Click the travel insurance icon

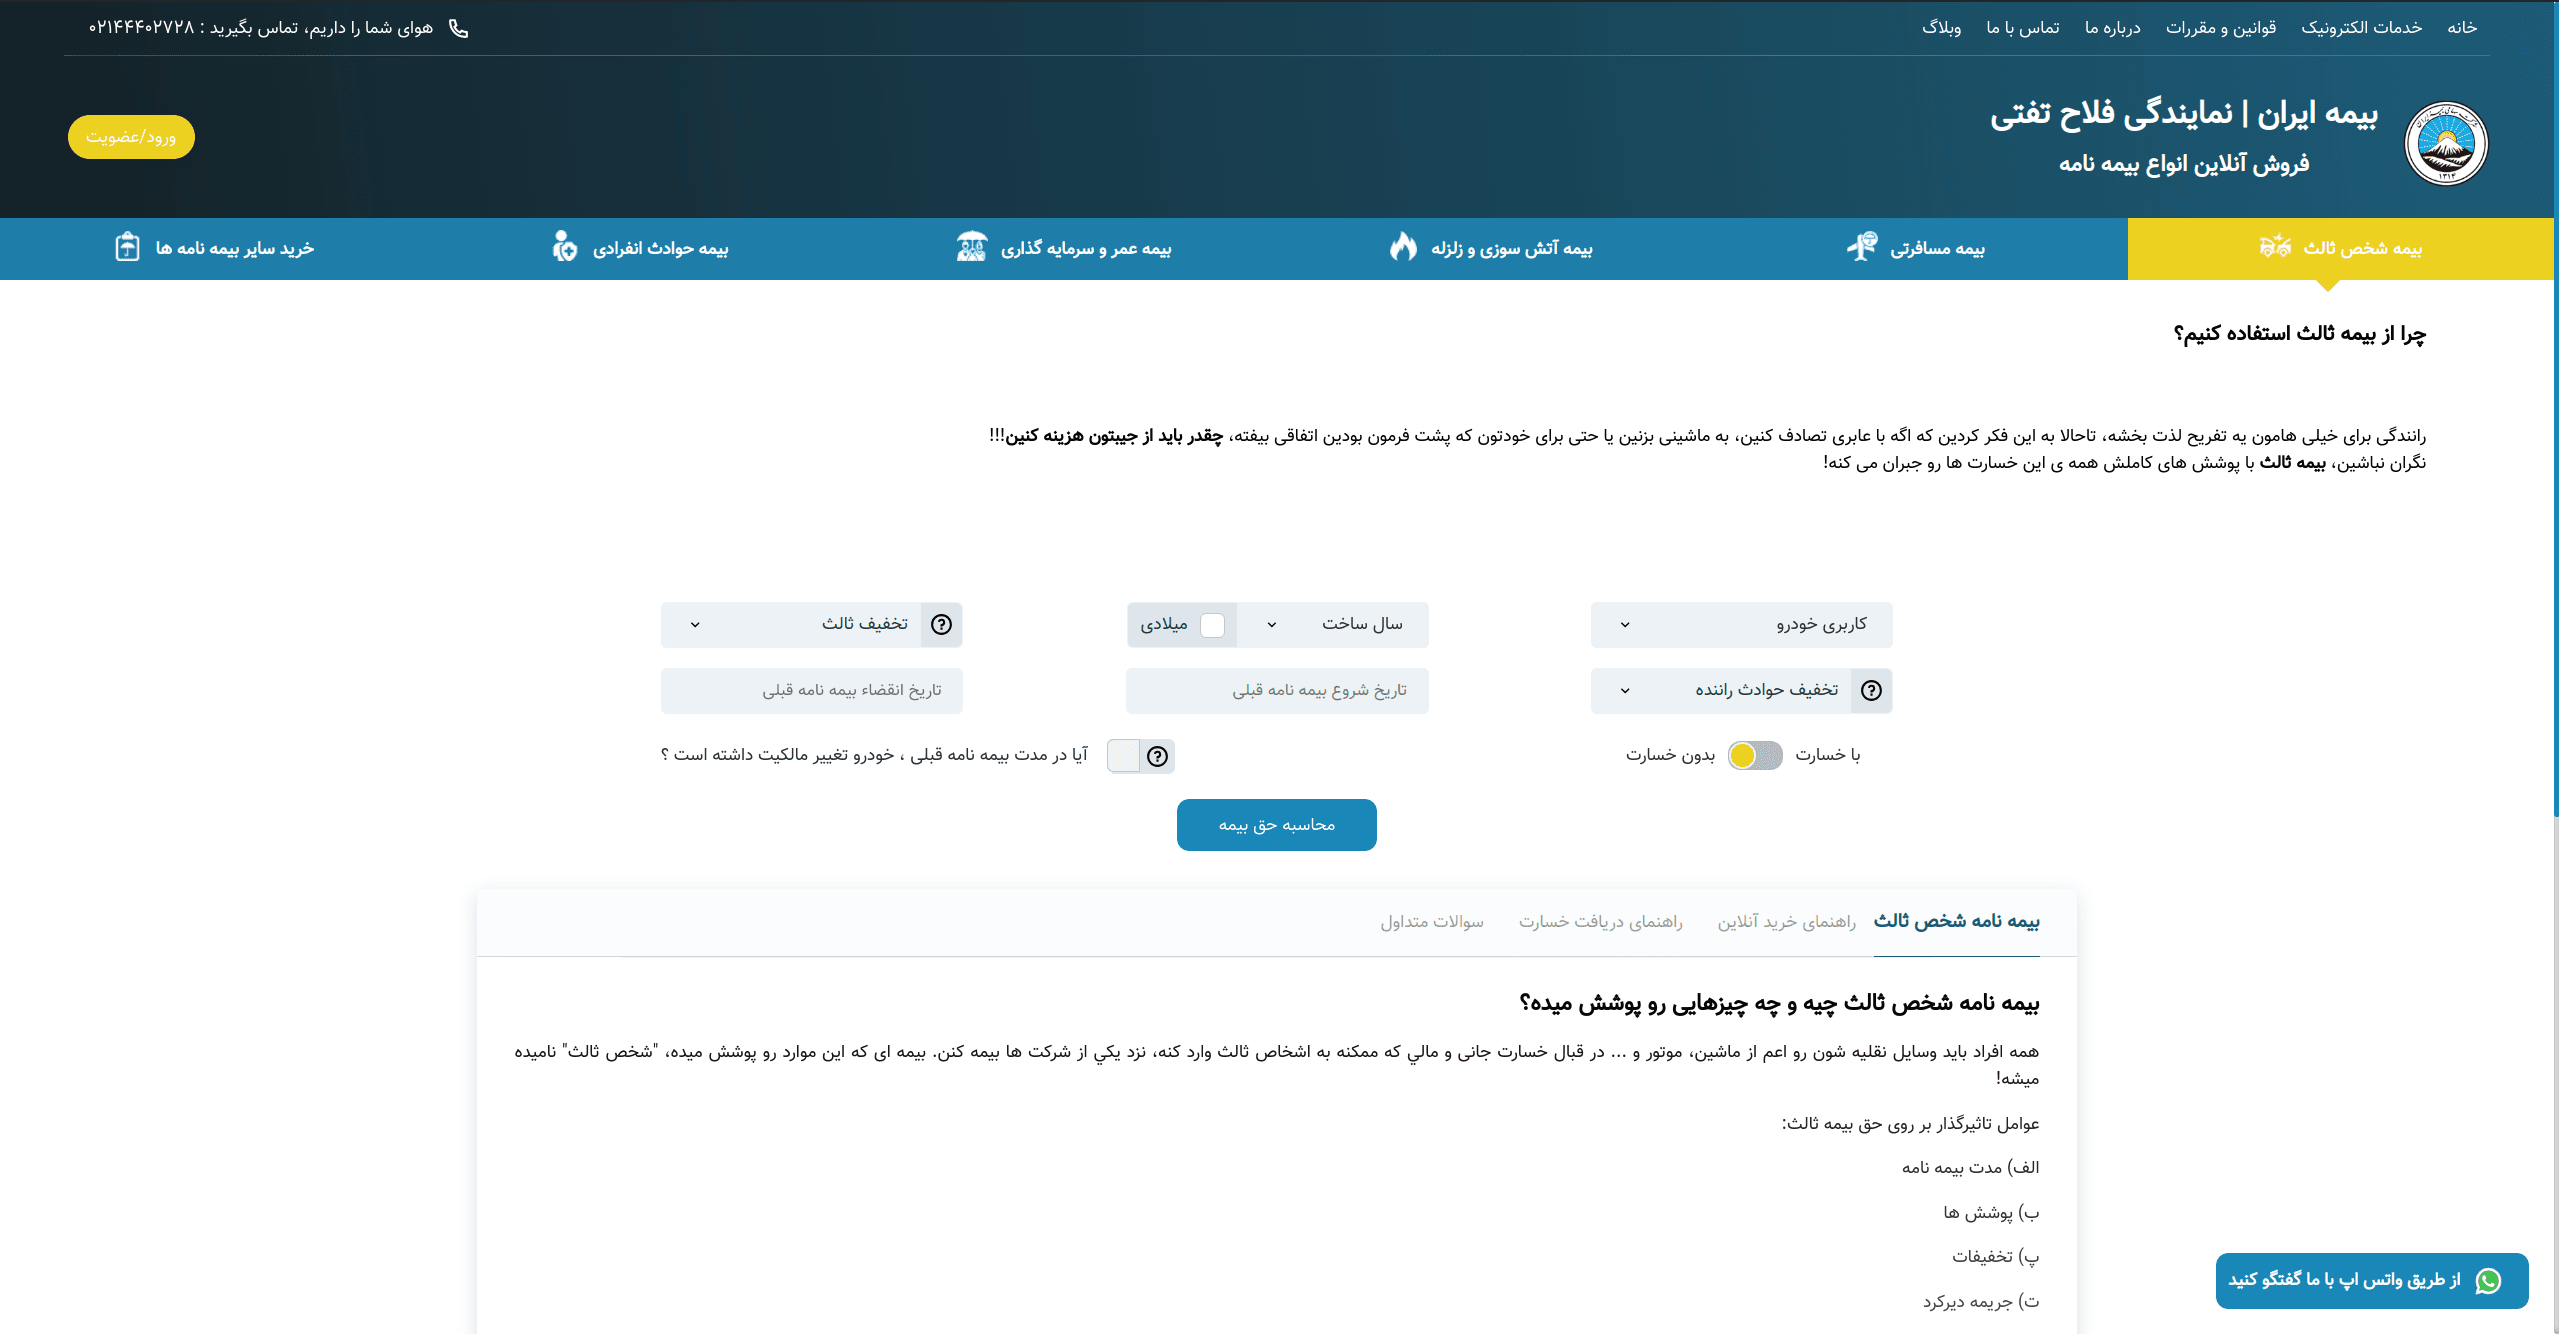[1862, 246]
